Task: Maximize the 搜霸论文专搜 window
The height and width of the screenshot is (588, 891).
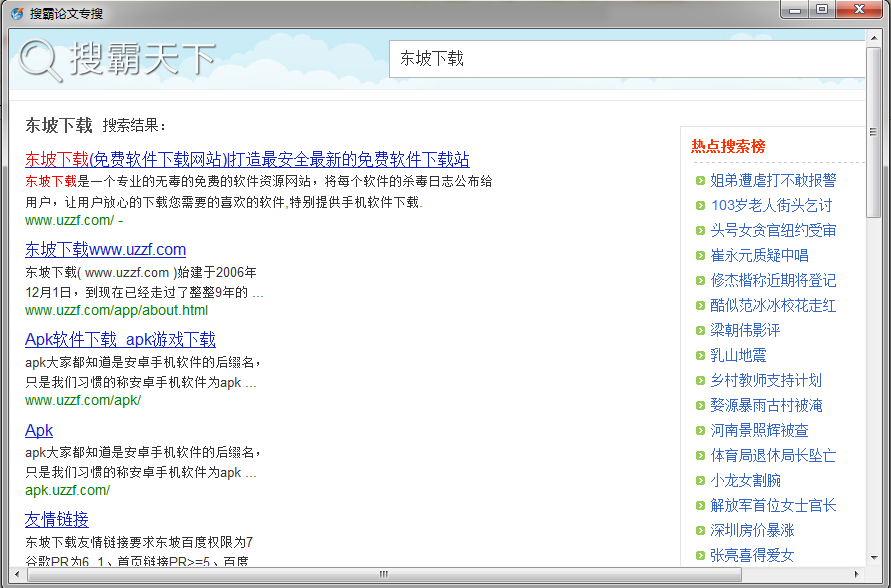Action: coord(822,10)
